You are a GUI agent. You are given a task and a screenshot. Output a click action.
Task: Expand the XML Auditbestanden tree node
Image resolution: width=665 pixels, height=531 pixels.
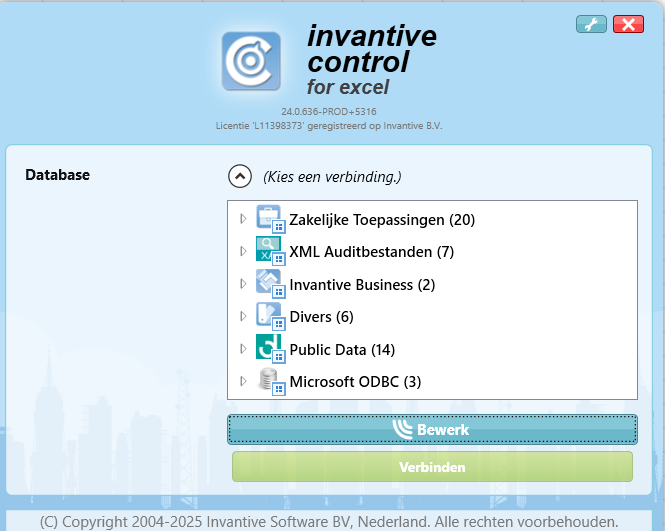coord(243,251)
